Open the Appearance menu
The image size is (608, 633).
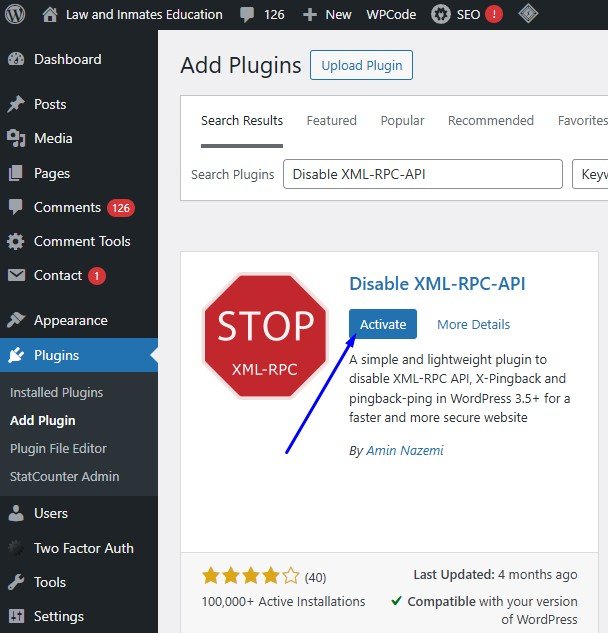click(71, 321)
